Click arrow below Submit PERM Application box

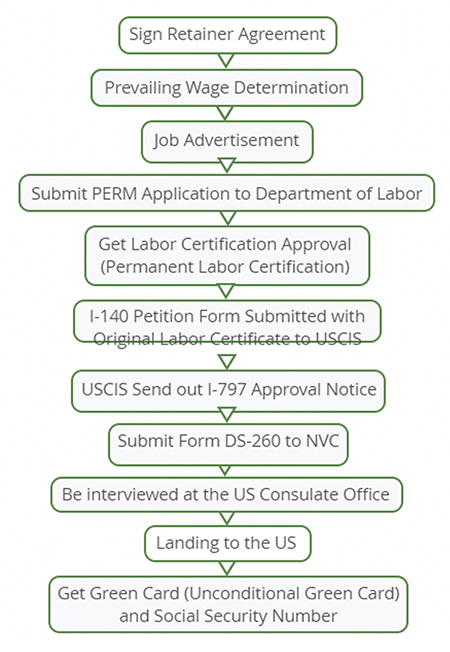pos(227,218)
